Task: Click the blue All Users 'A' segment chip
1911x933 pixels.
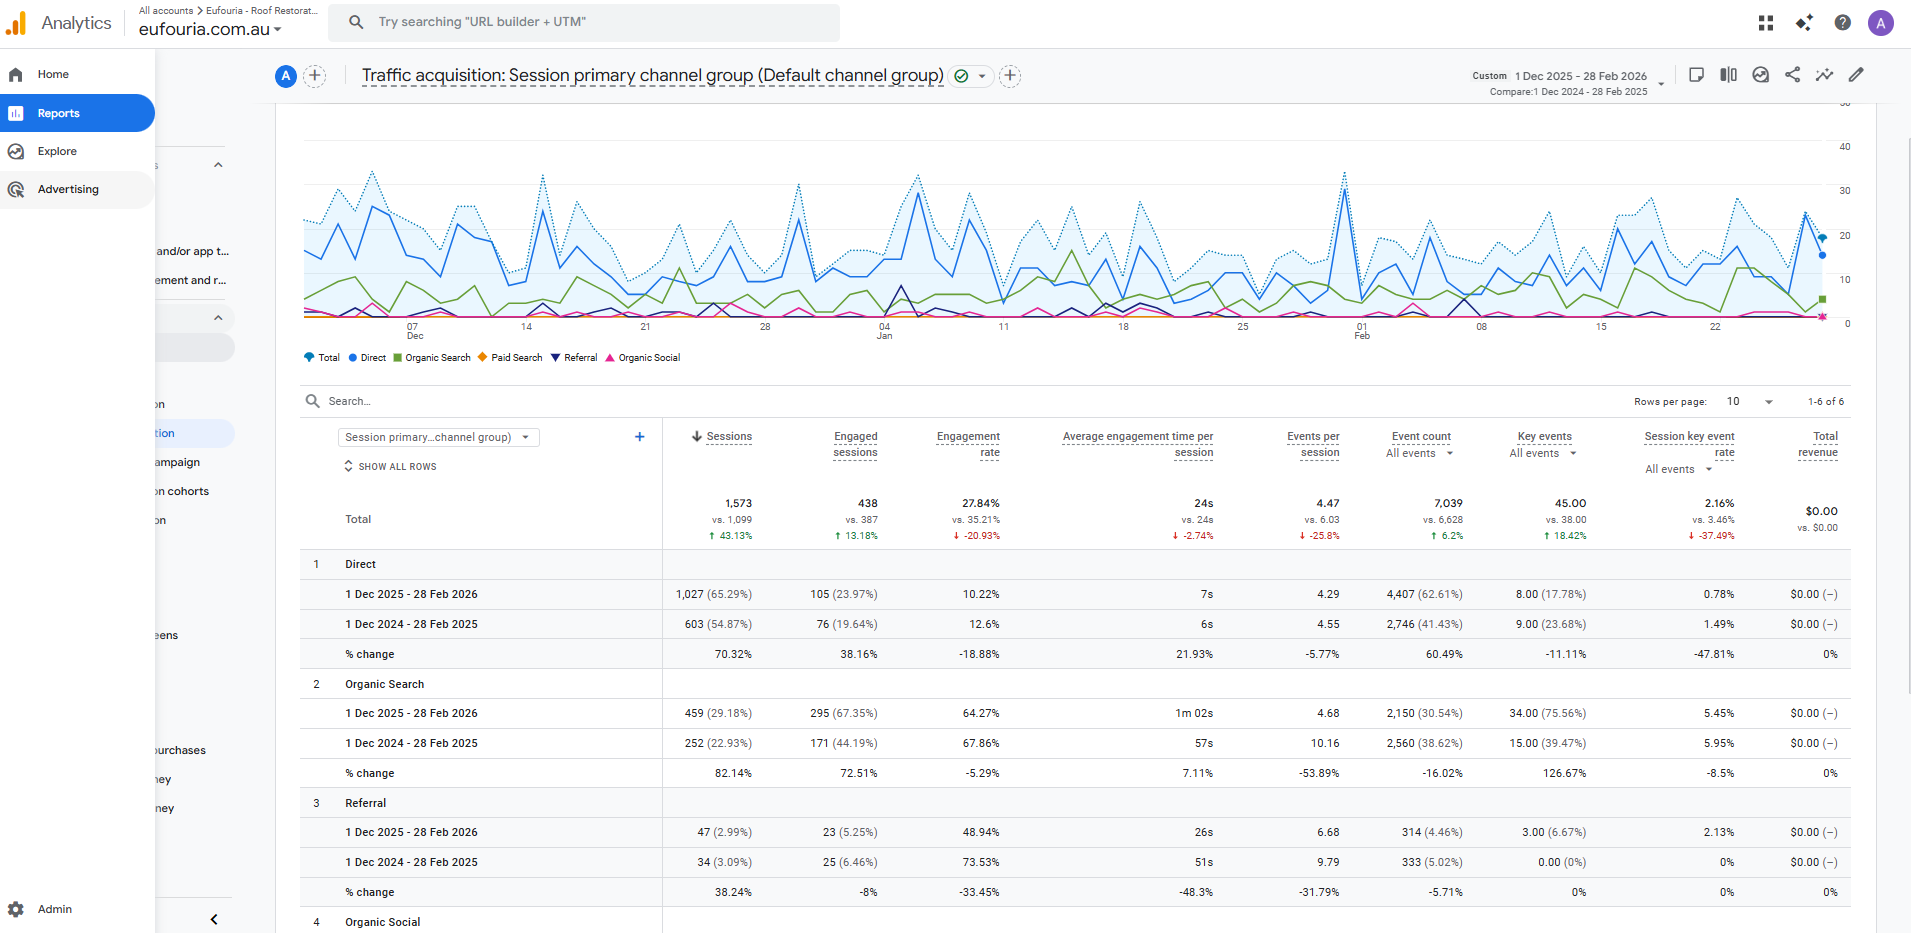Action: point(286,76)
